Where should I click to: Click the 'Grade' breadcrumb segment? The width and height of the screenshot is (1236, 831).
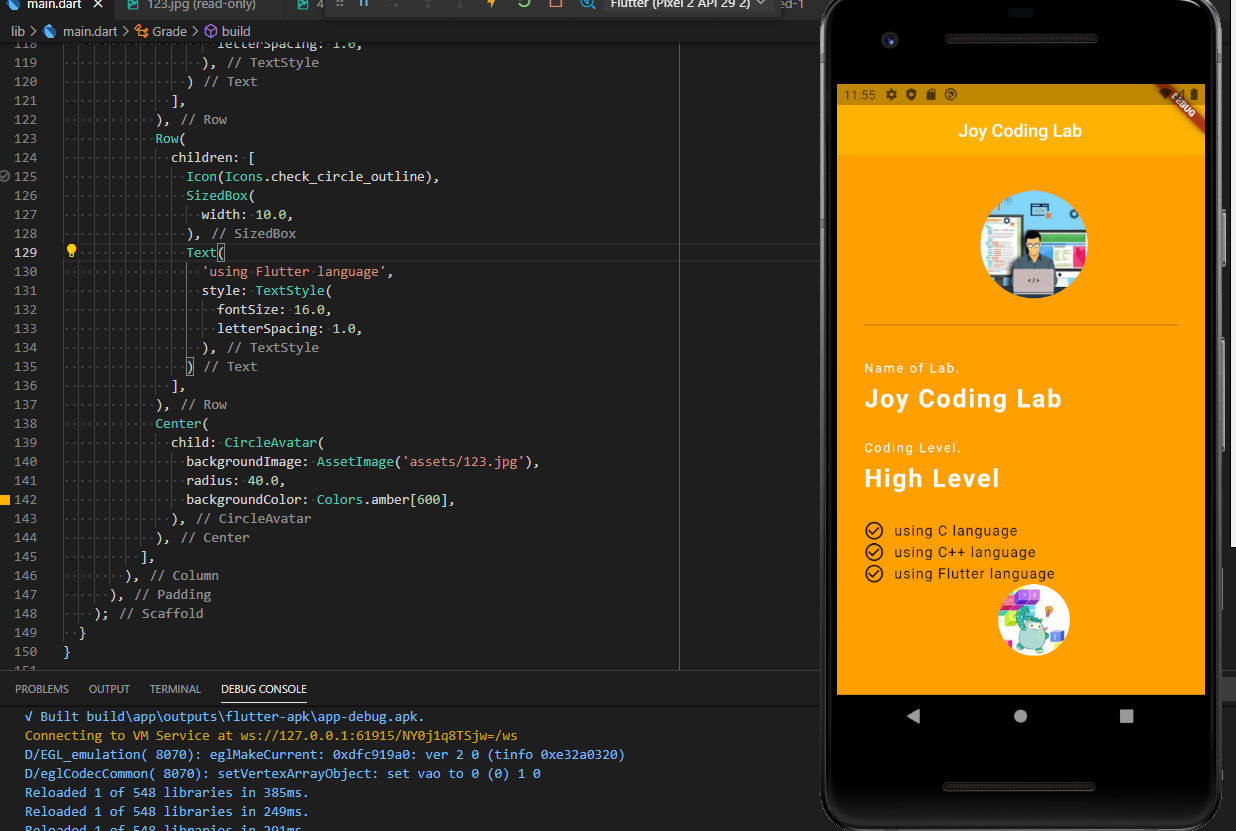click(169, 31)
